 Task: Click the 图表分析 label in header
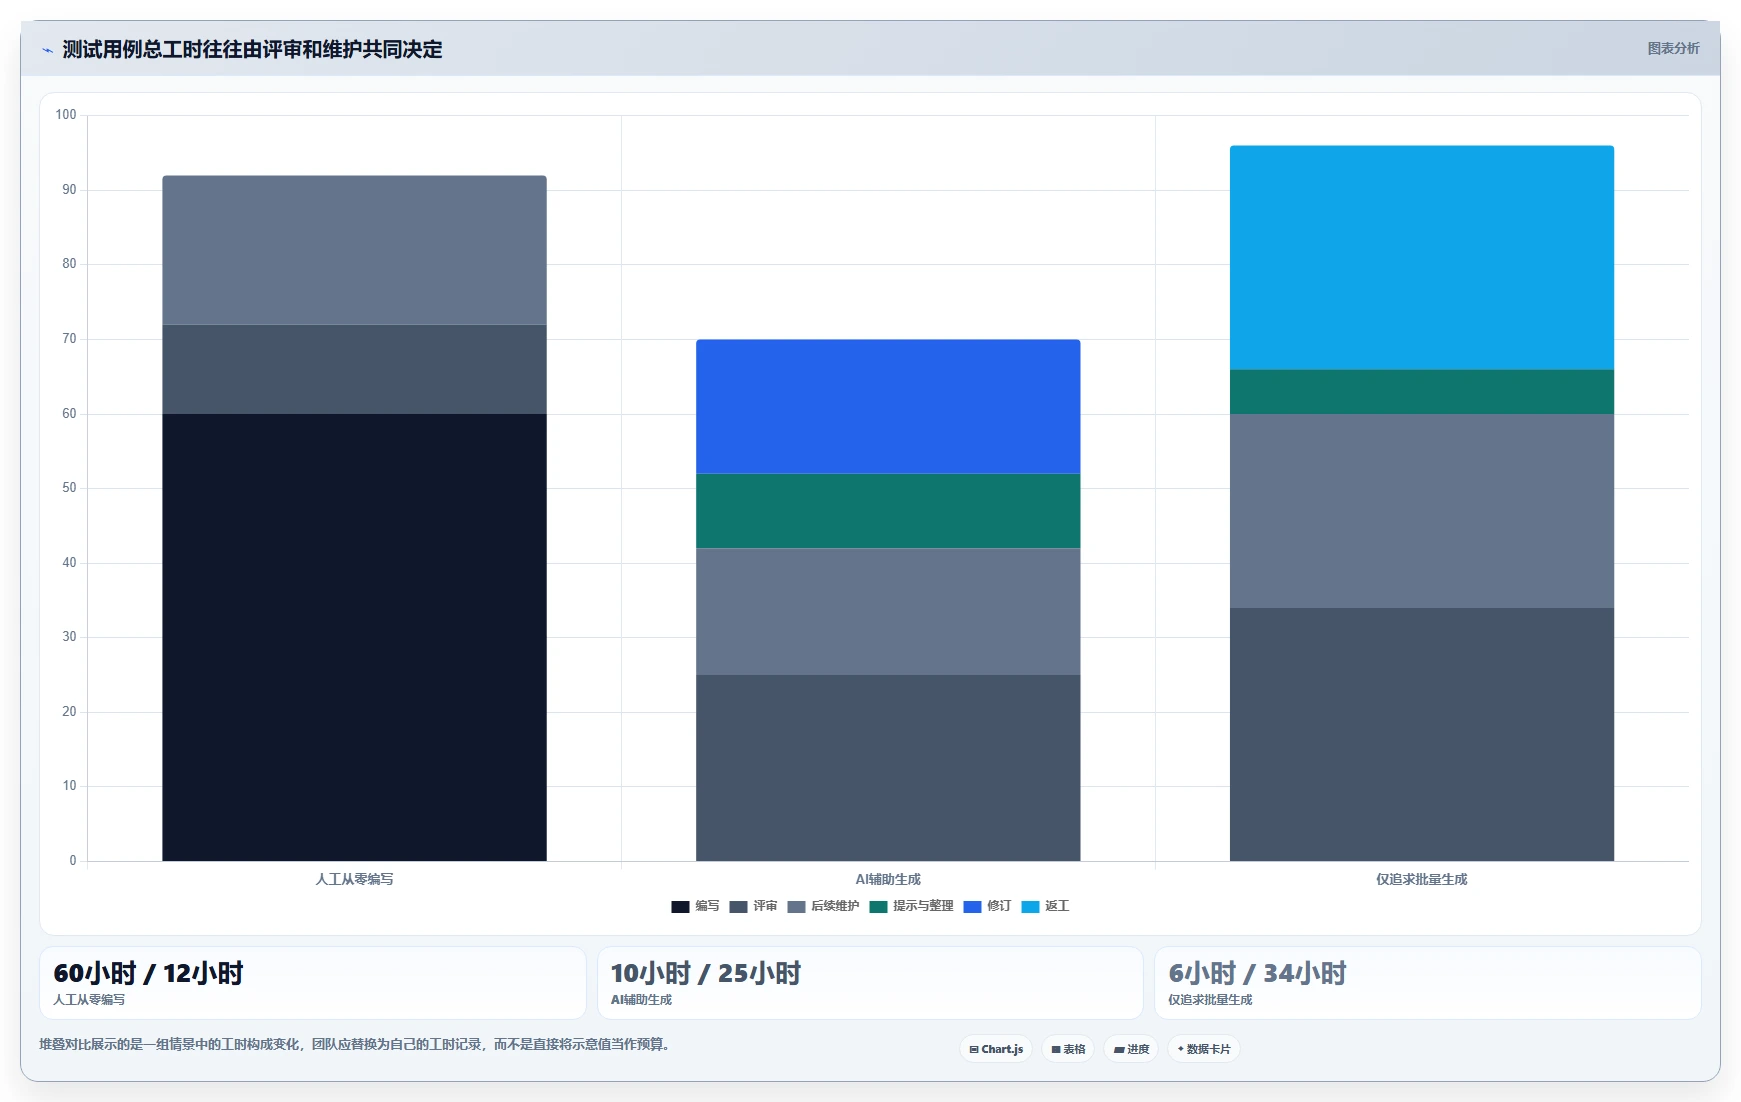pyautogui.click(x=1673, y=48)
